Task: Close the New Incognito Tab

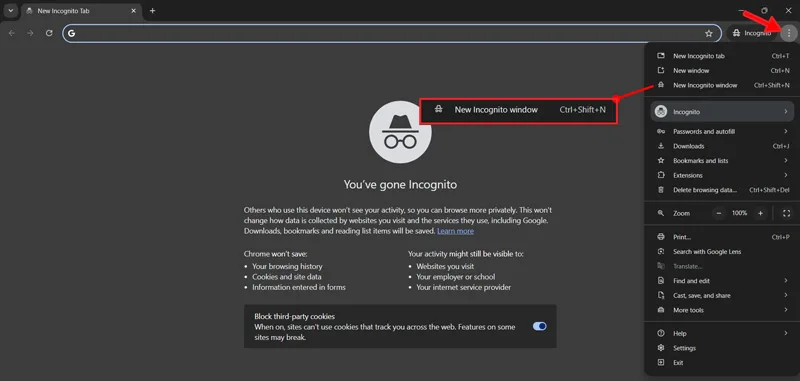Action: pyautogui.click(x=134, y=11)
